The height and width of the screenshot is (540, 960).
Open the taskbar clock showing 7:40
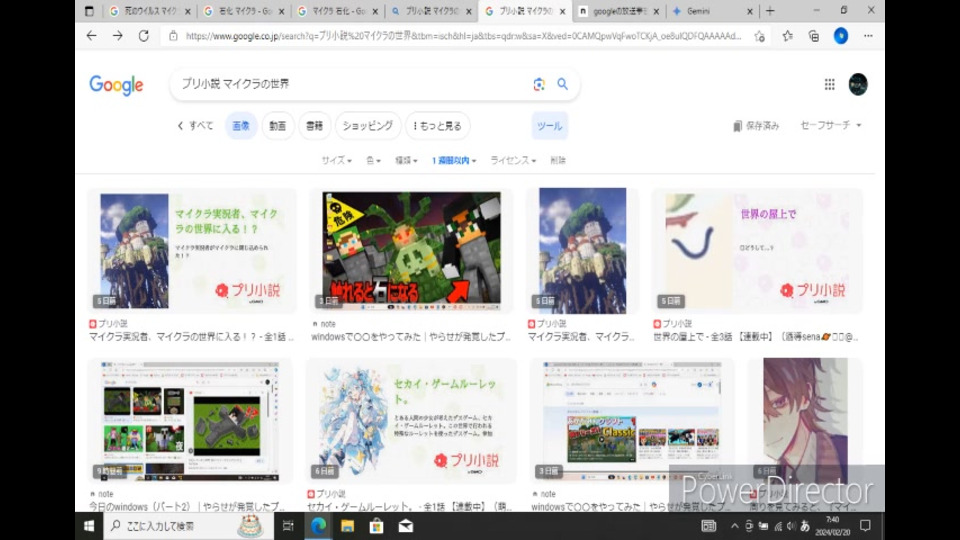(x=832, y=526)
